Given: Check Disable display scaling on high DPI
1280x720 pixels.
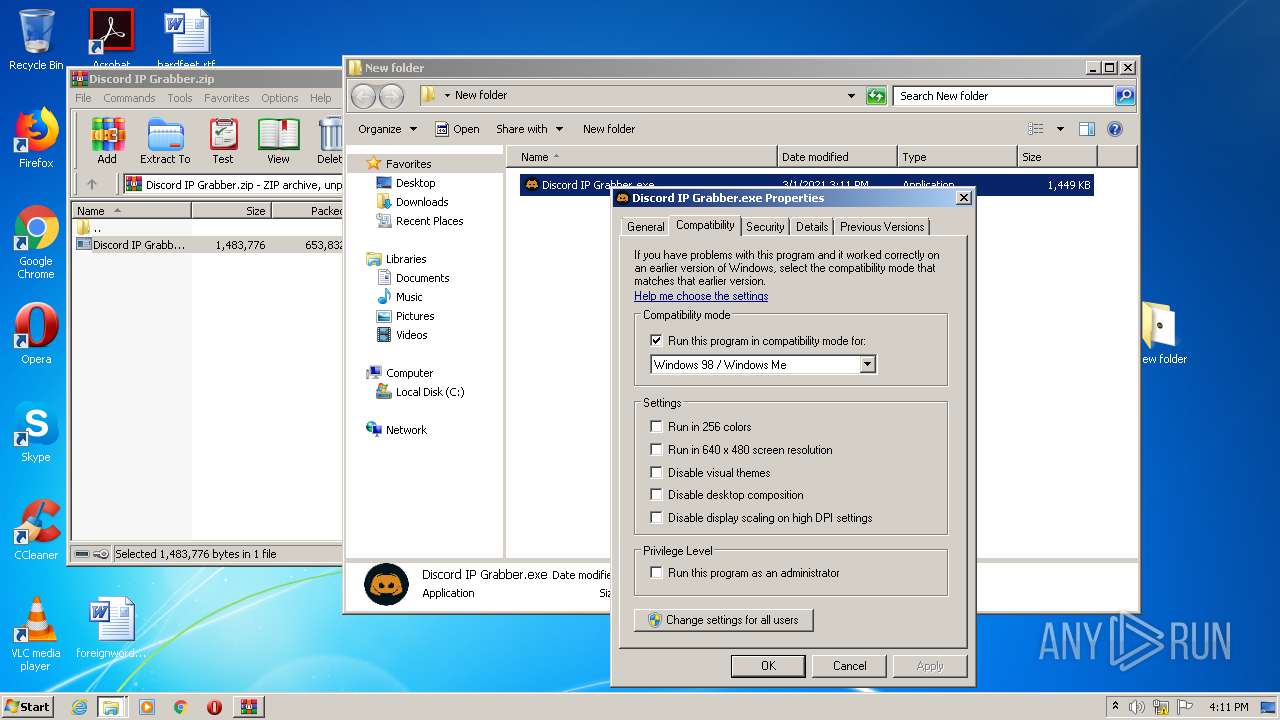Looking at the screenshot, I should point(656,518).
